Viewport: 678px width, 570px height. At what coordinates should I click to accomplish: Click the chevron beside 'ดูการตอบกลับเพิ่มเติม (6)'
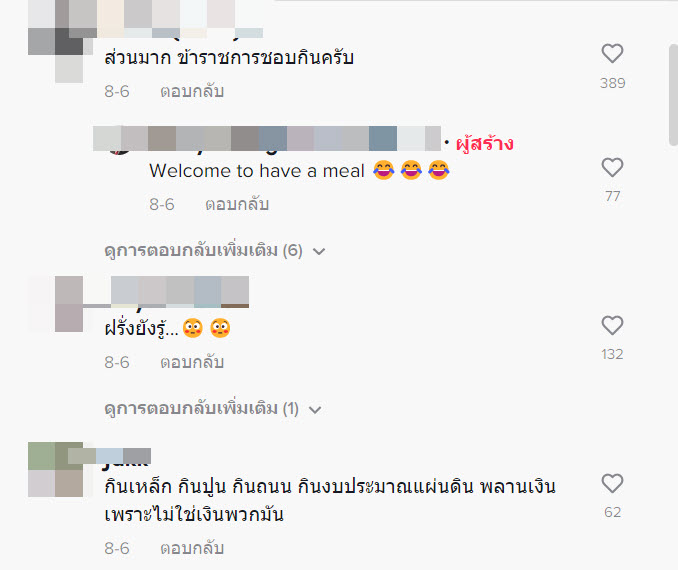319,251
